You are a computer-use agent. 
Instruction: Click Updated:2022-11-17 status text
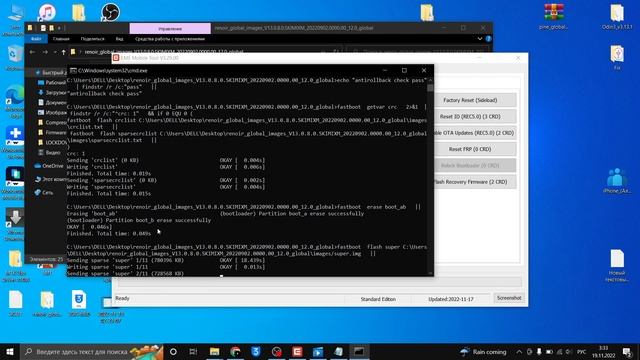point(451,299)
